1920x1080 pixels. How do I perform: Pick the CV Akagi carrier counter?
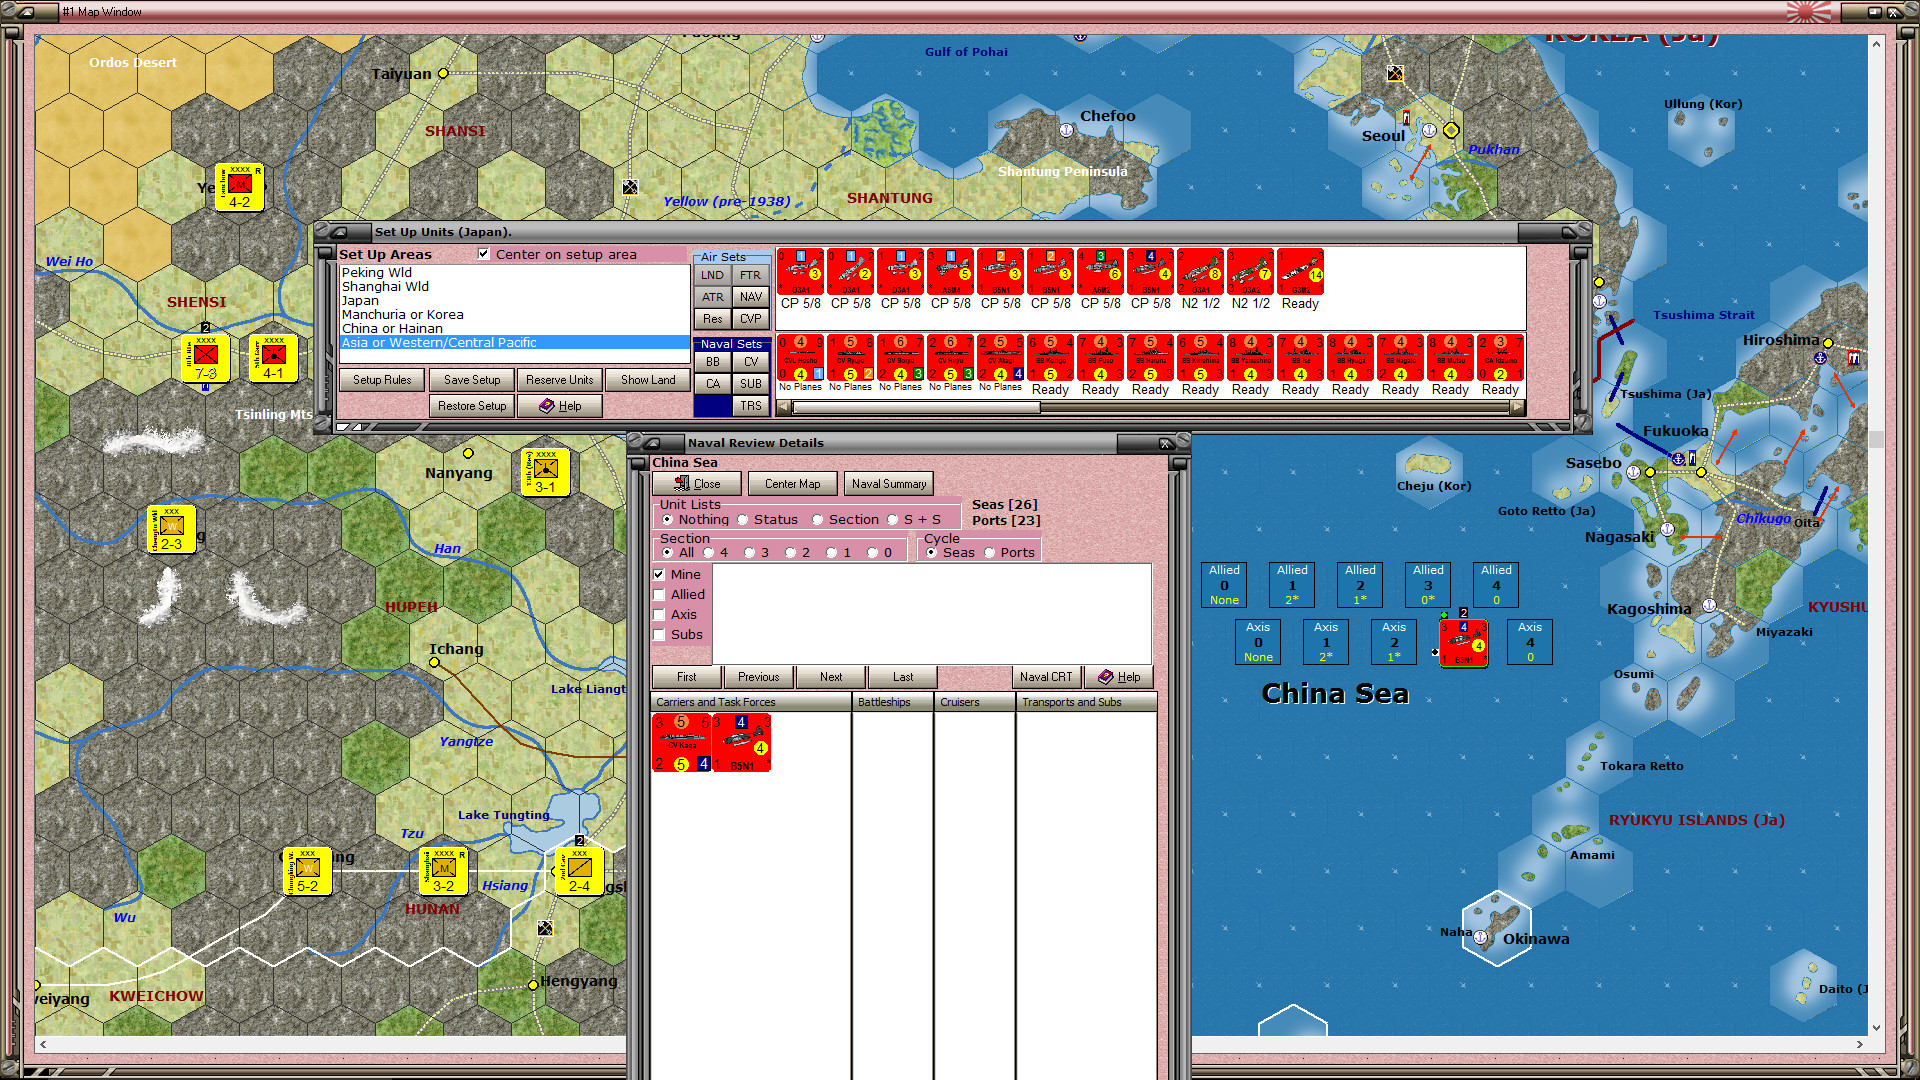[1000, 358]
